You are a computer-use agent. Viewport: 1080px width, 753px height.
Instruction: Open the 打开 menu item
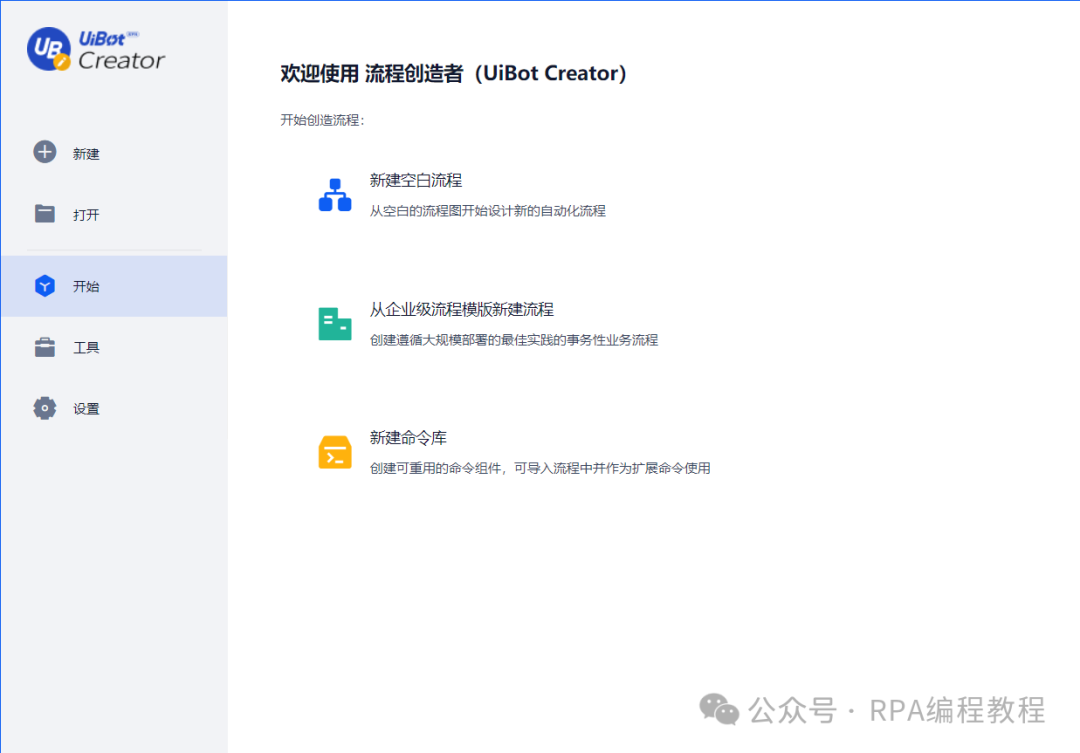pos(114,214)
